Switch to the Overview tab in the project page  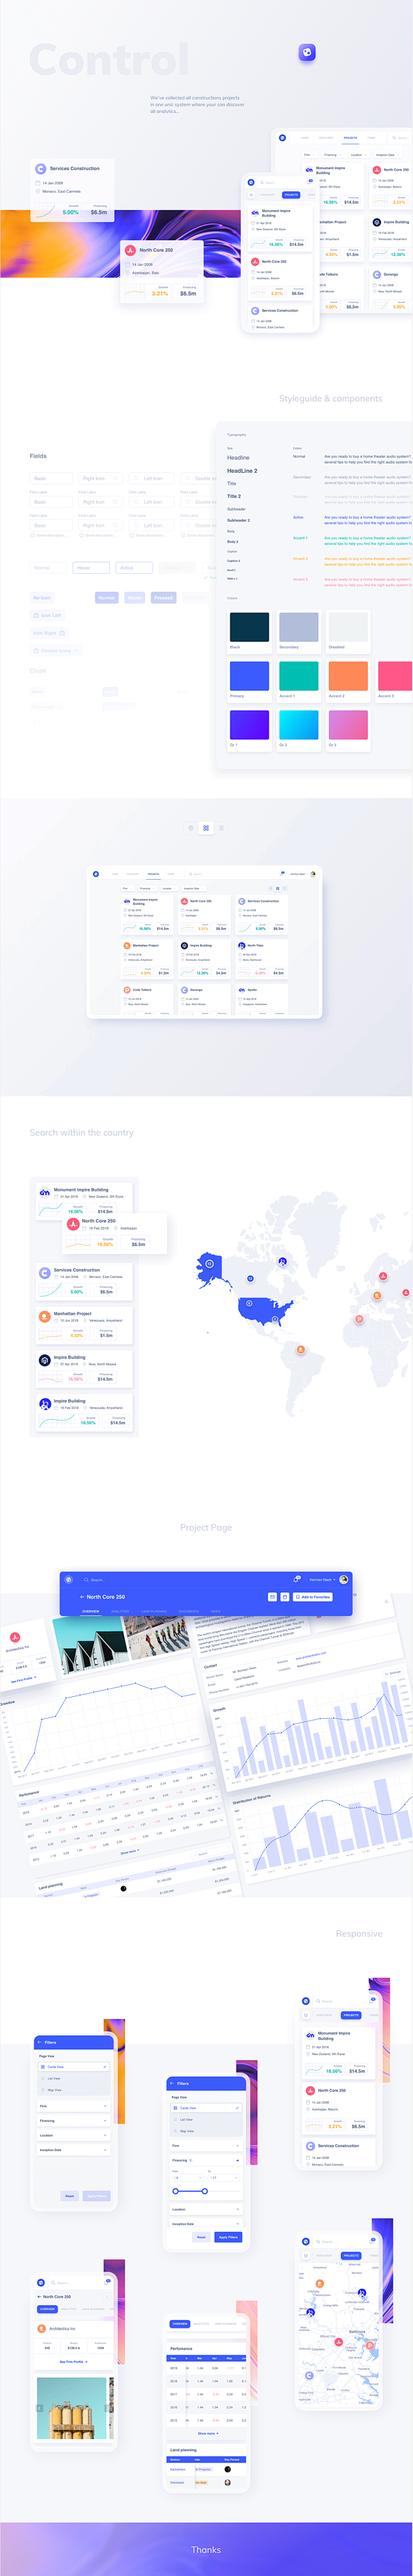91,1611
